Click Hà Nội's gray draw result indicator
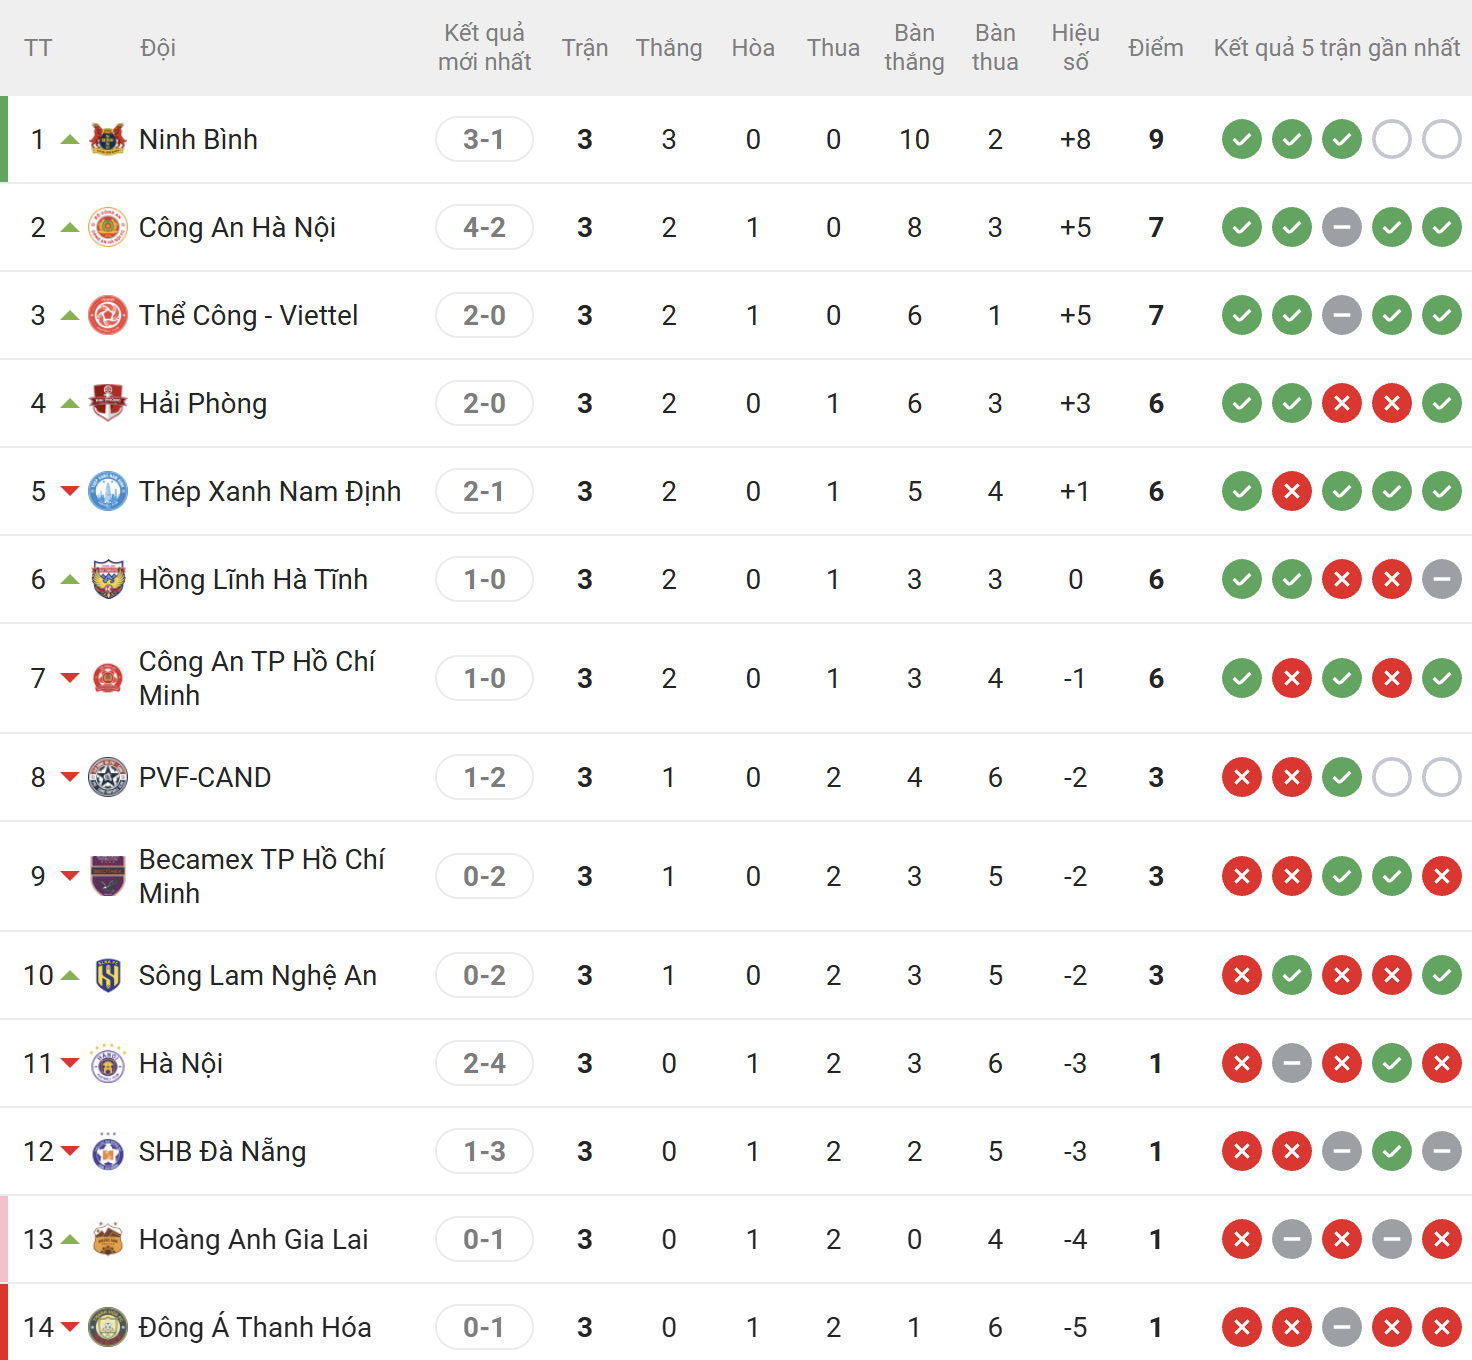This screenshot has height=1360, width=1472. [x=1292, y=1063]
